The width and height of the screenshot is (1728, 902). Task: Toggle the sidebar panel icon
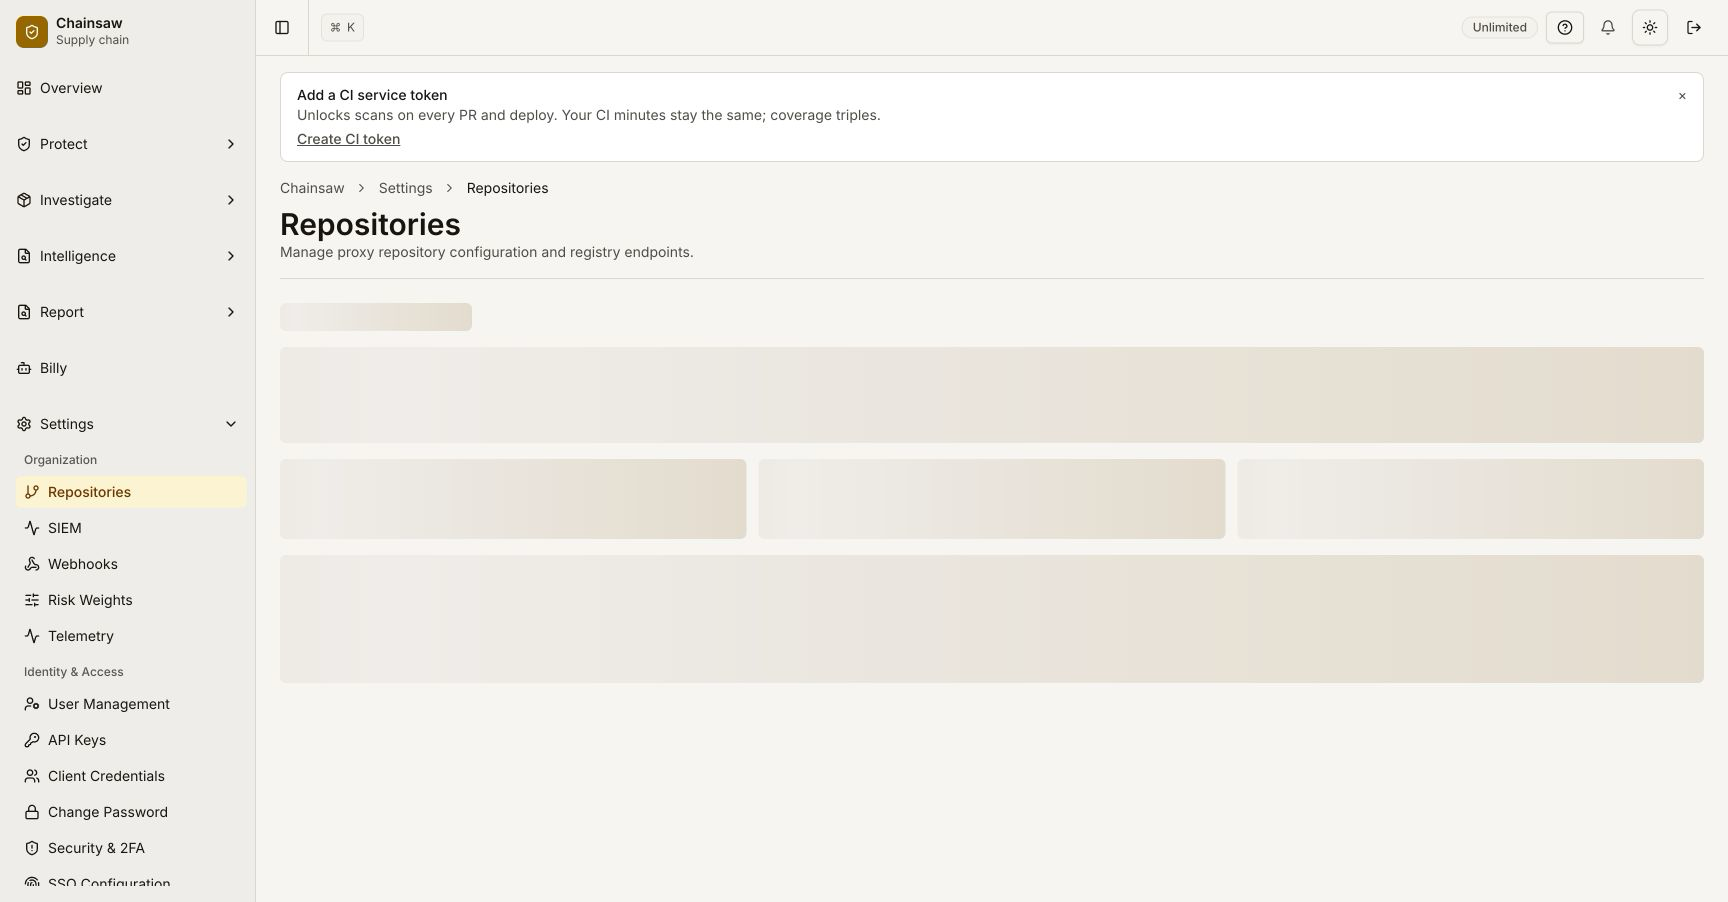[x=282, y=28]
